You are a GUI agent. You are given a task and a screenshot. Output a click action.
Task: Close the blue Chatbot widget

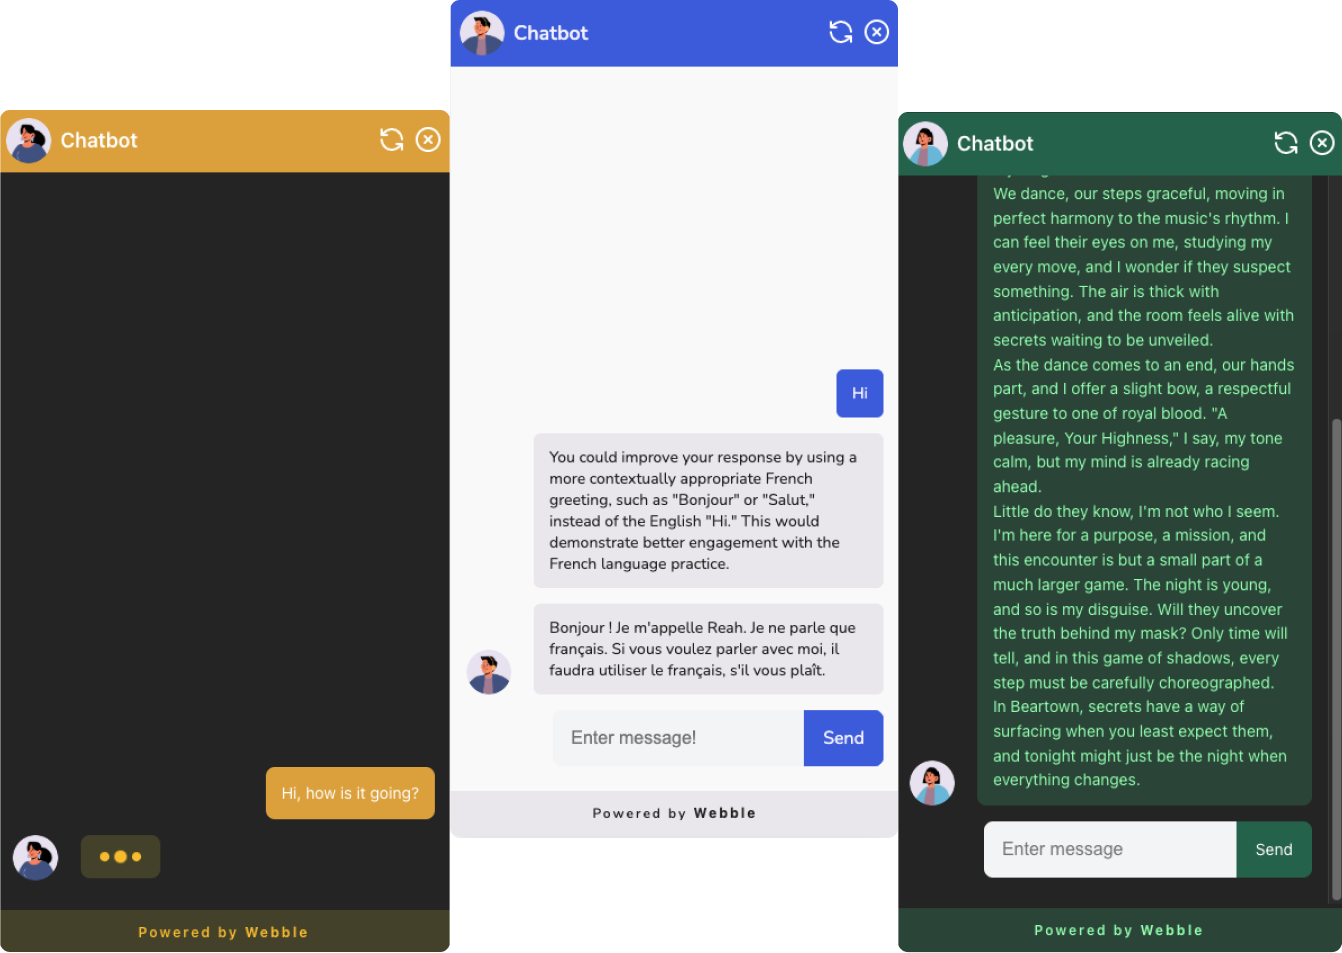click(877, 32)
